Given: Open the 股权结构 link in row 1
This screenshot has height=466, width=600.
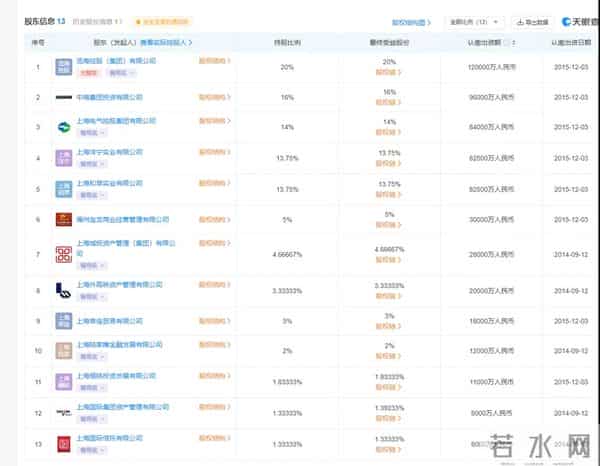Looking at the screenshot, I should coord(215,62).
